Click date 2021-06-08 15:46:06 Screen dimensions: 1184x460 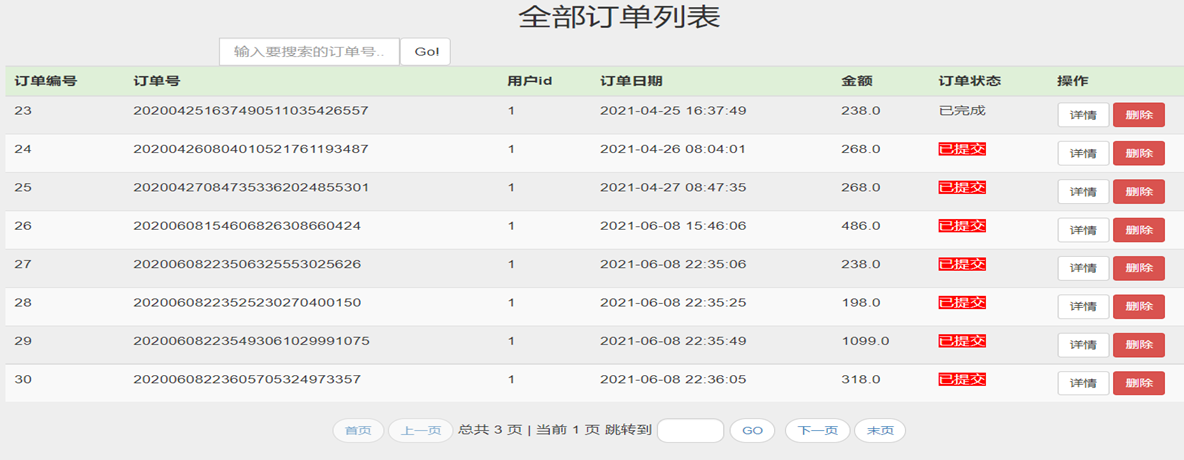pyautogui.click(x=673, y=225)
